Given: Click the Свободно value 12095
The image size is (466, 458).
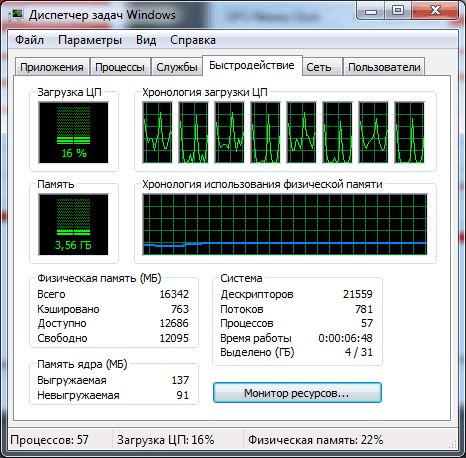Looking at the screenshot, I should coord(174,338).
